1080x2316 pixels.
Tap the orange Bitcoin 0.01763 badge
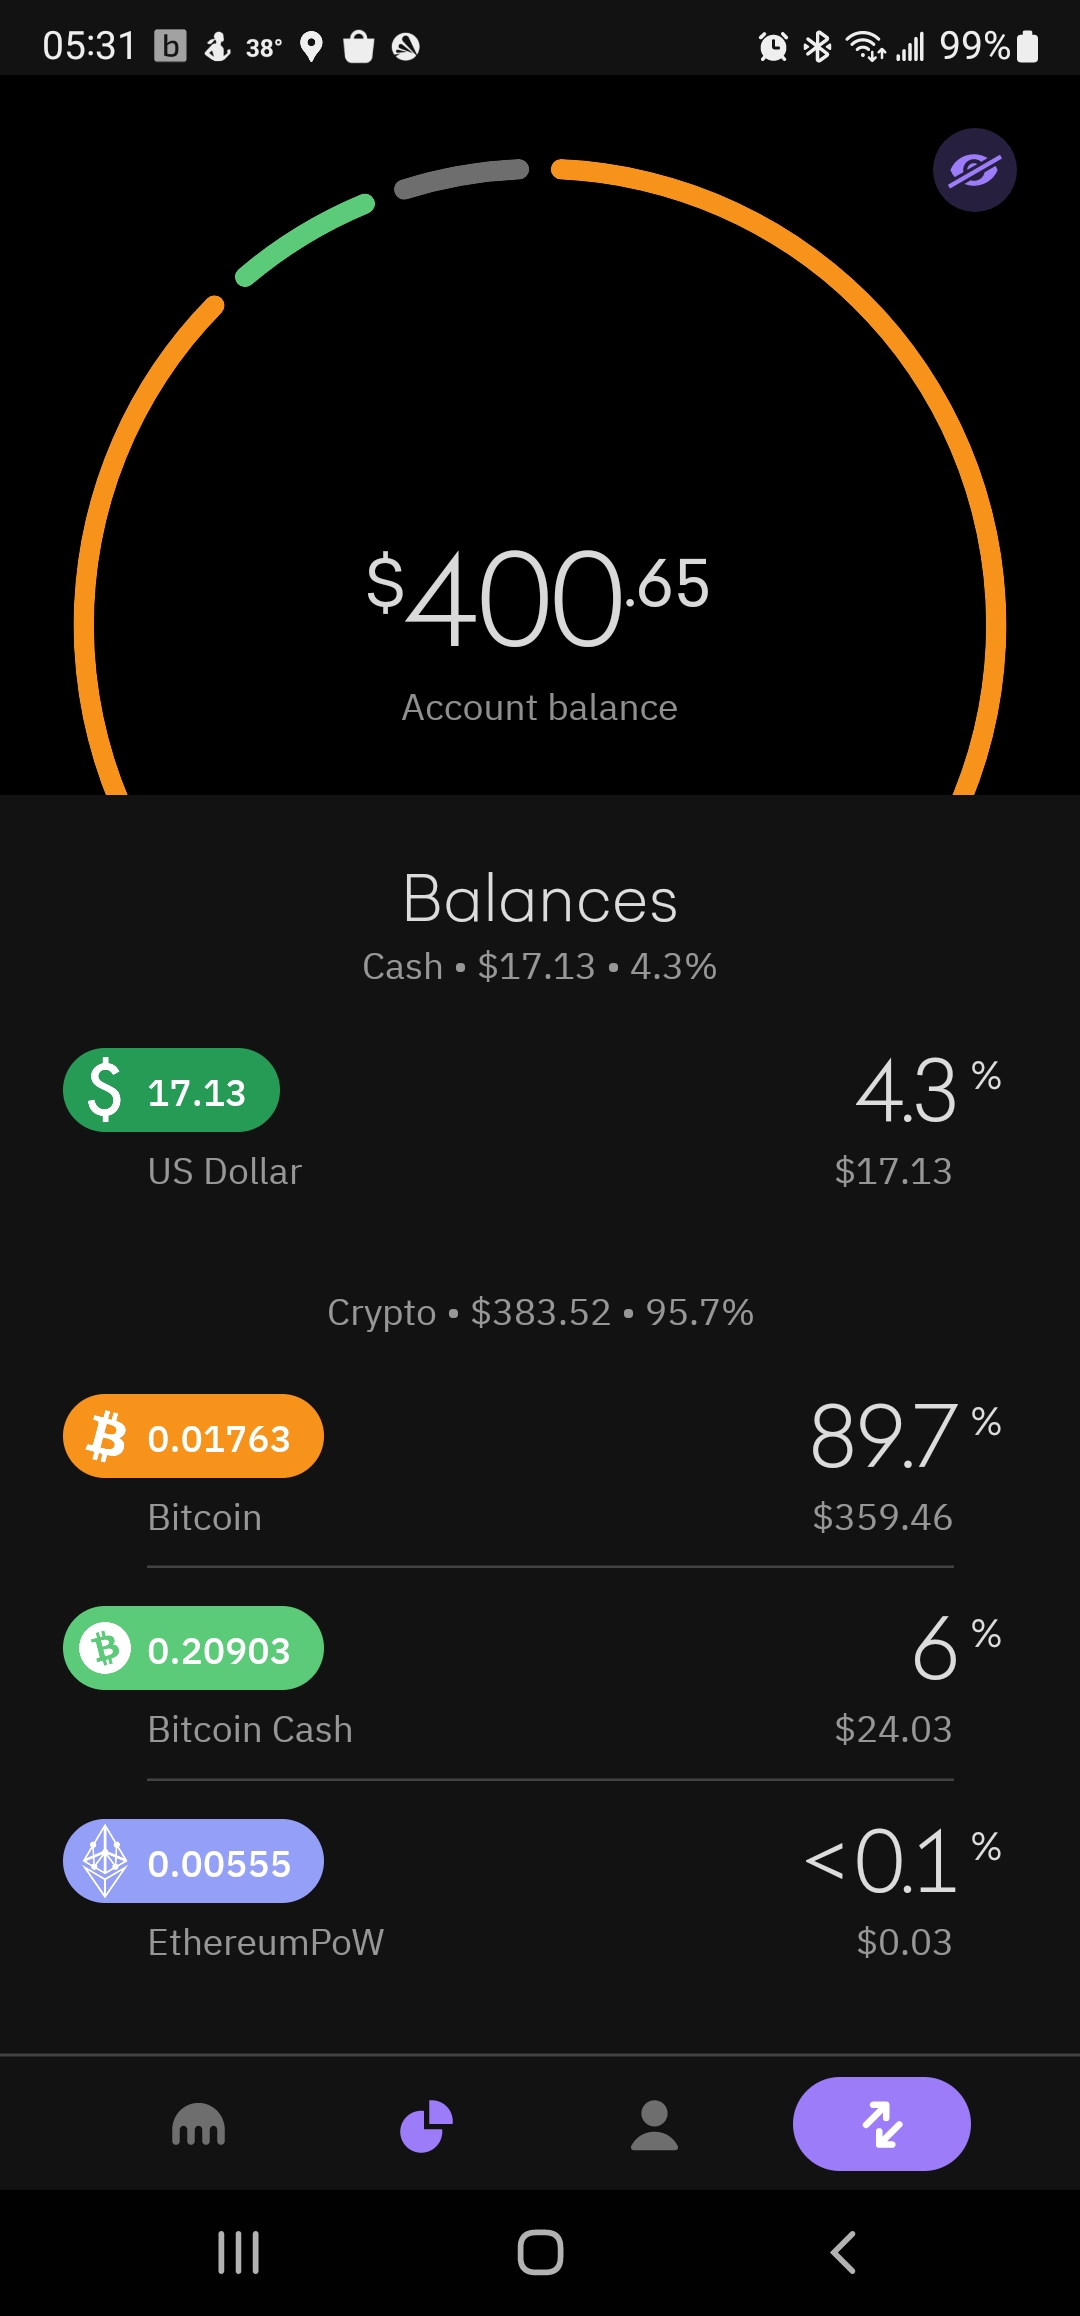[x=193, y=1436]
